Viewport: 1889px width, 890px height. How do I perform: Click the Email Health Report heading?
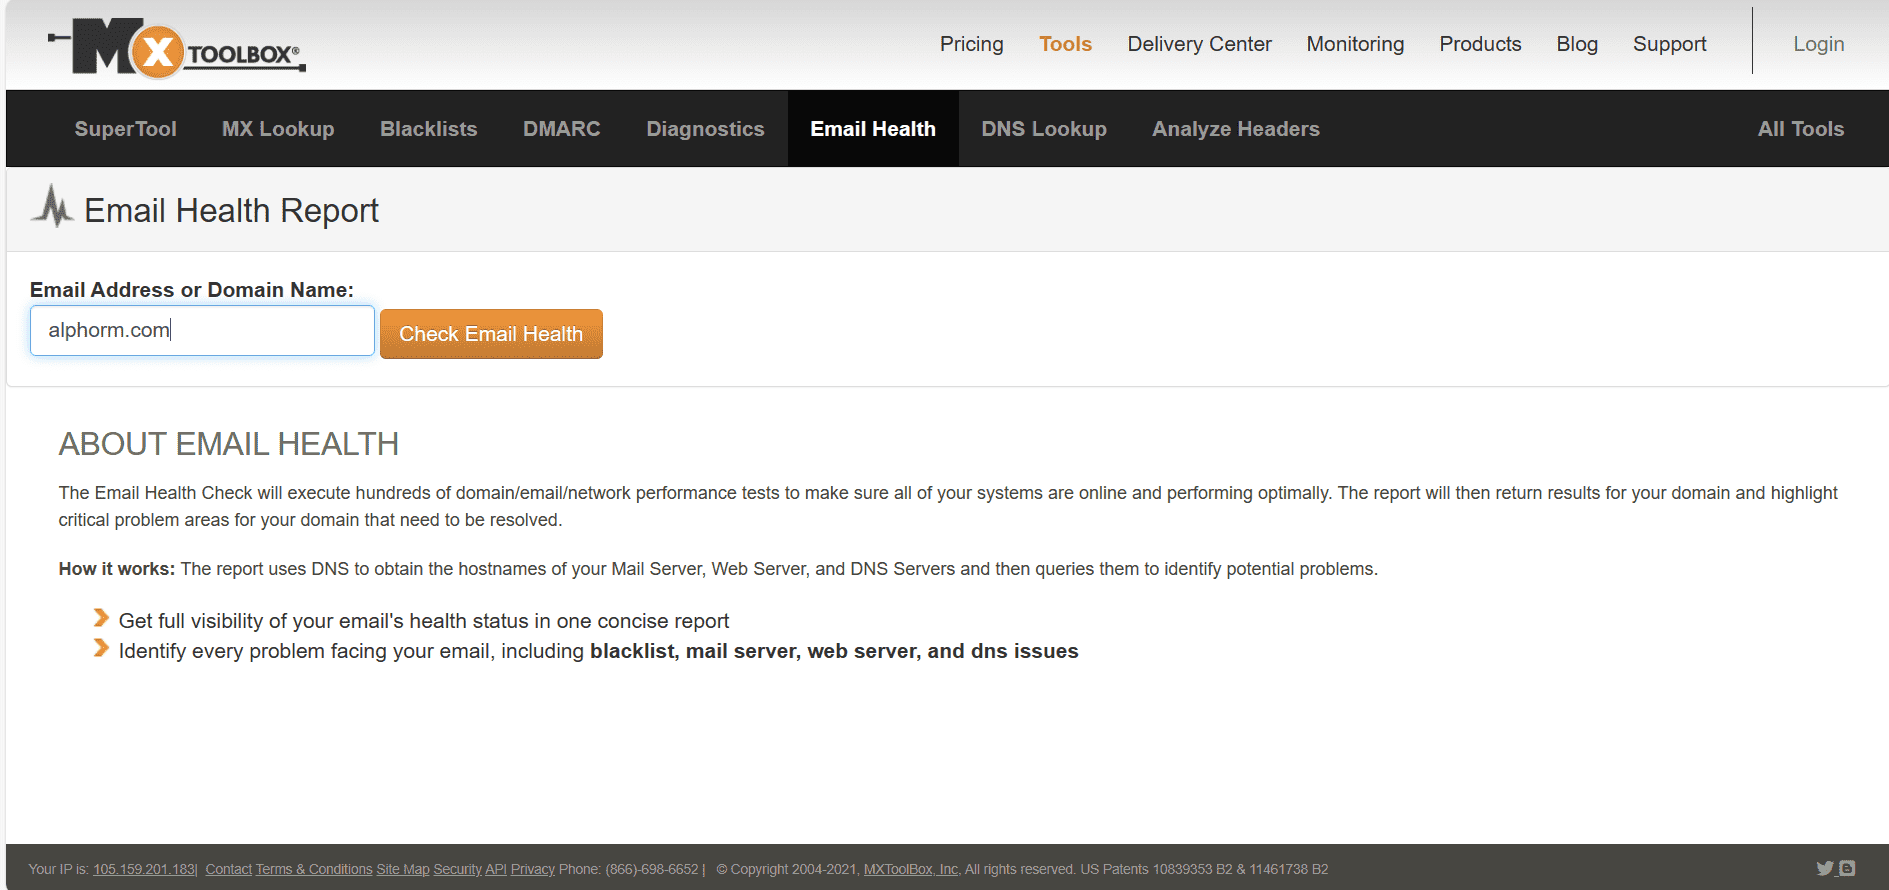point(231,210)
